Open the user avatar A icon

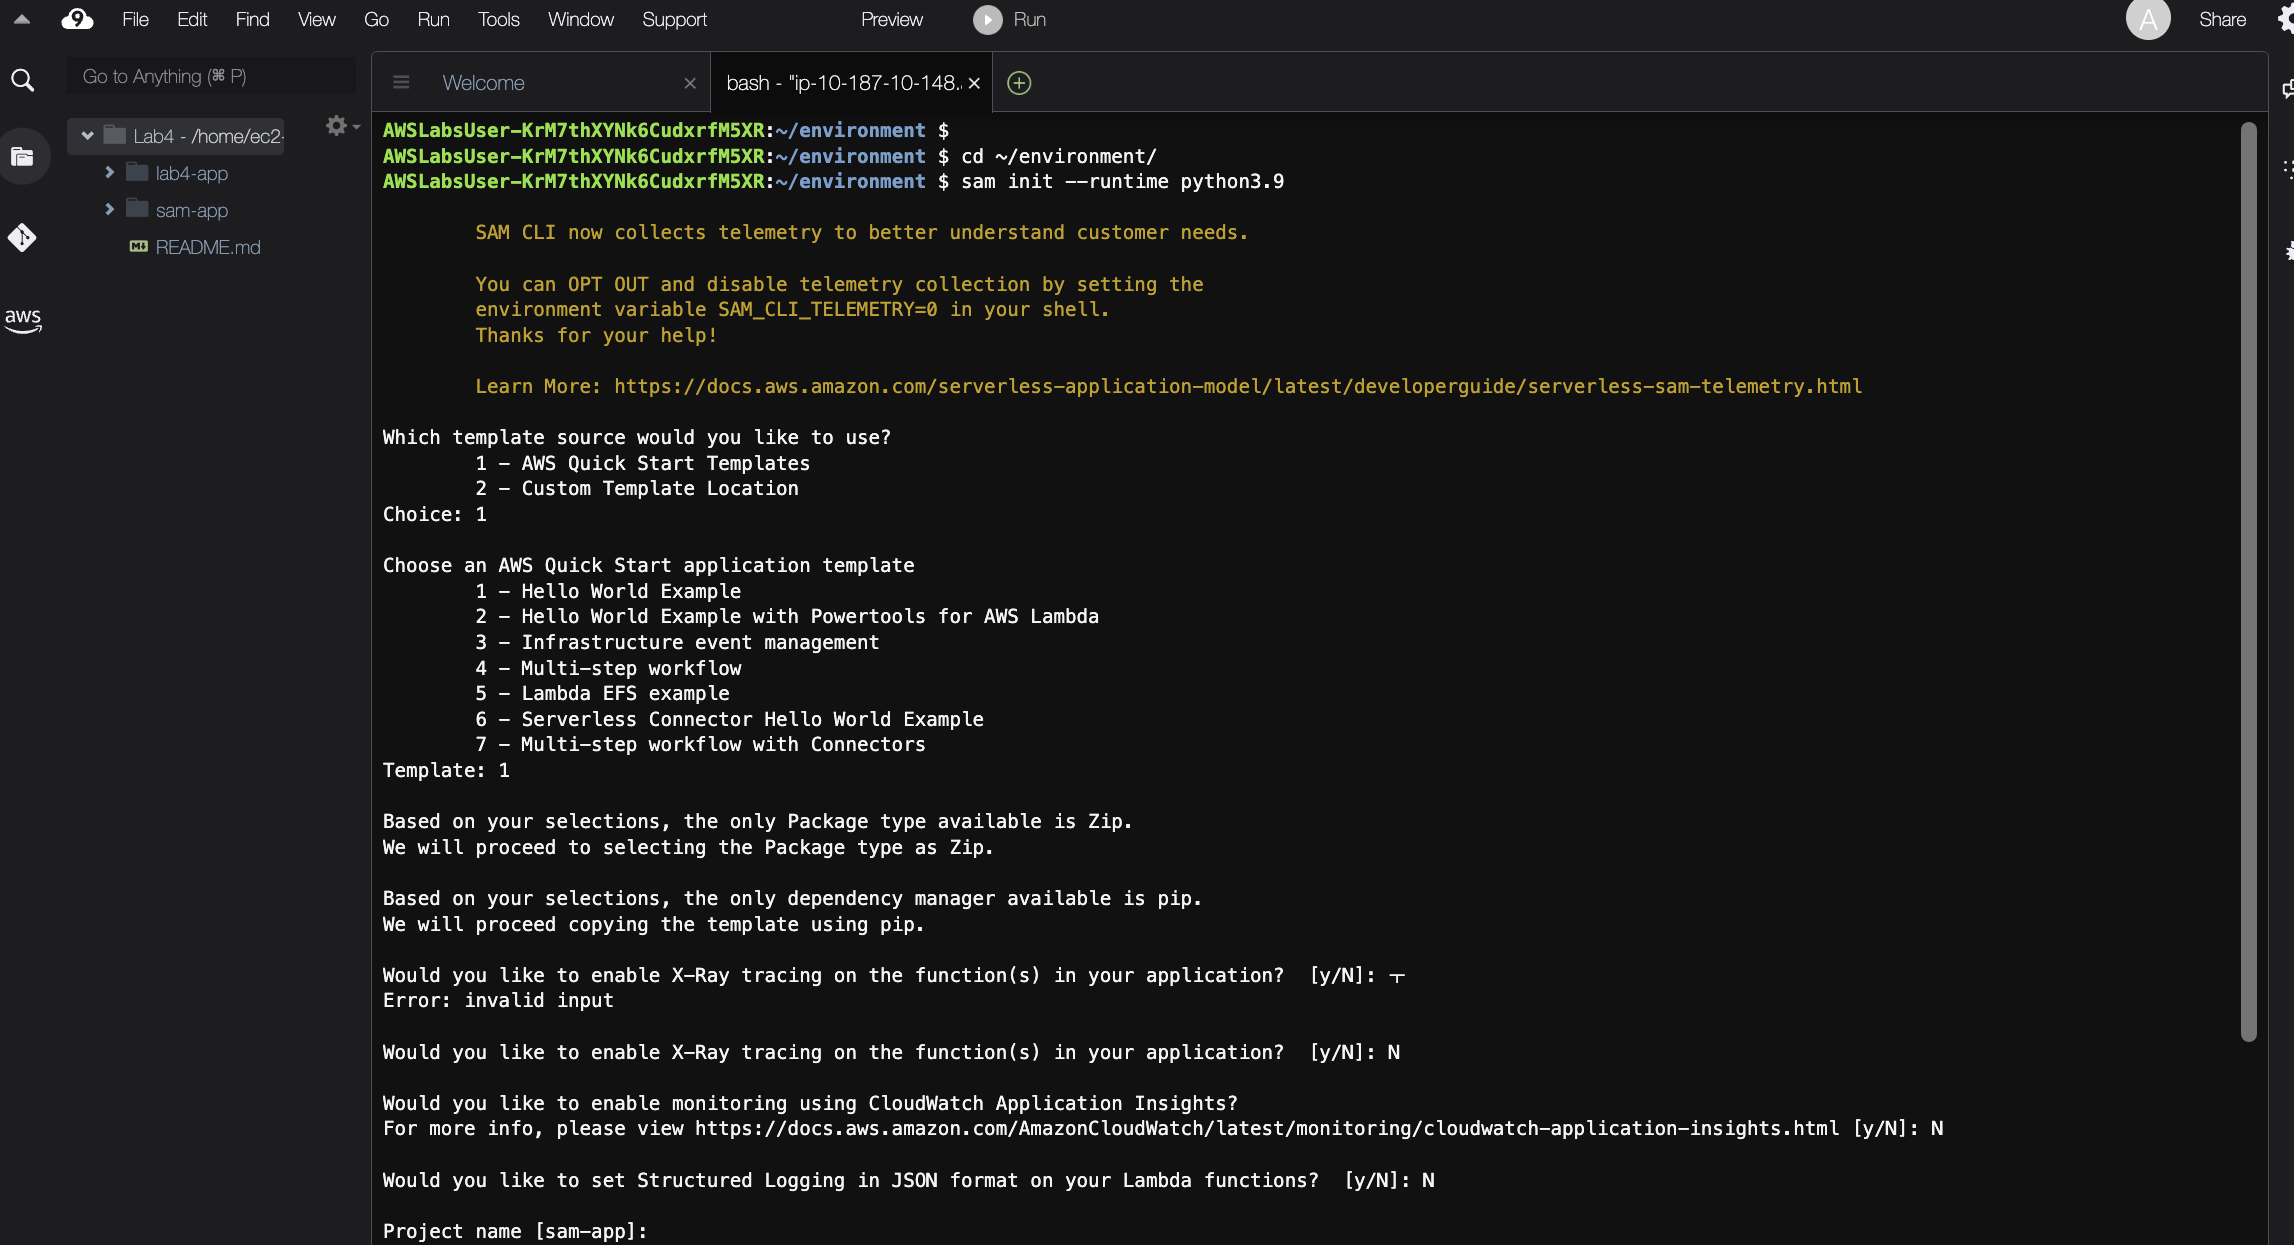point(2147,19)
